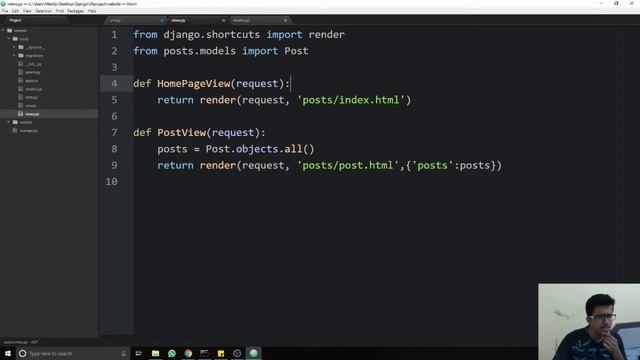640x360 pixels.
Task: Click the presenter webcam overlay
Action: 589,322
